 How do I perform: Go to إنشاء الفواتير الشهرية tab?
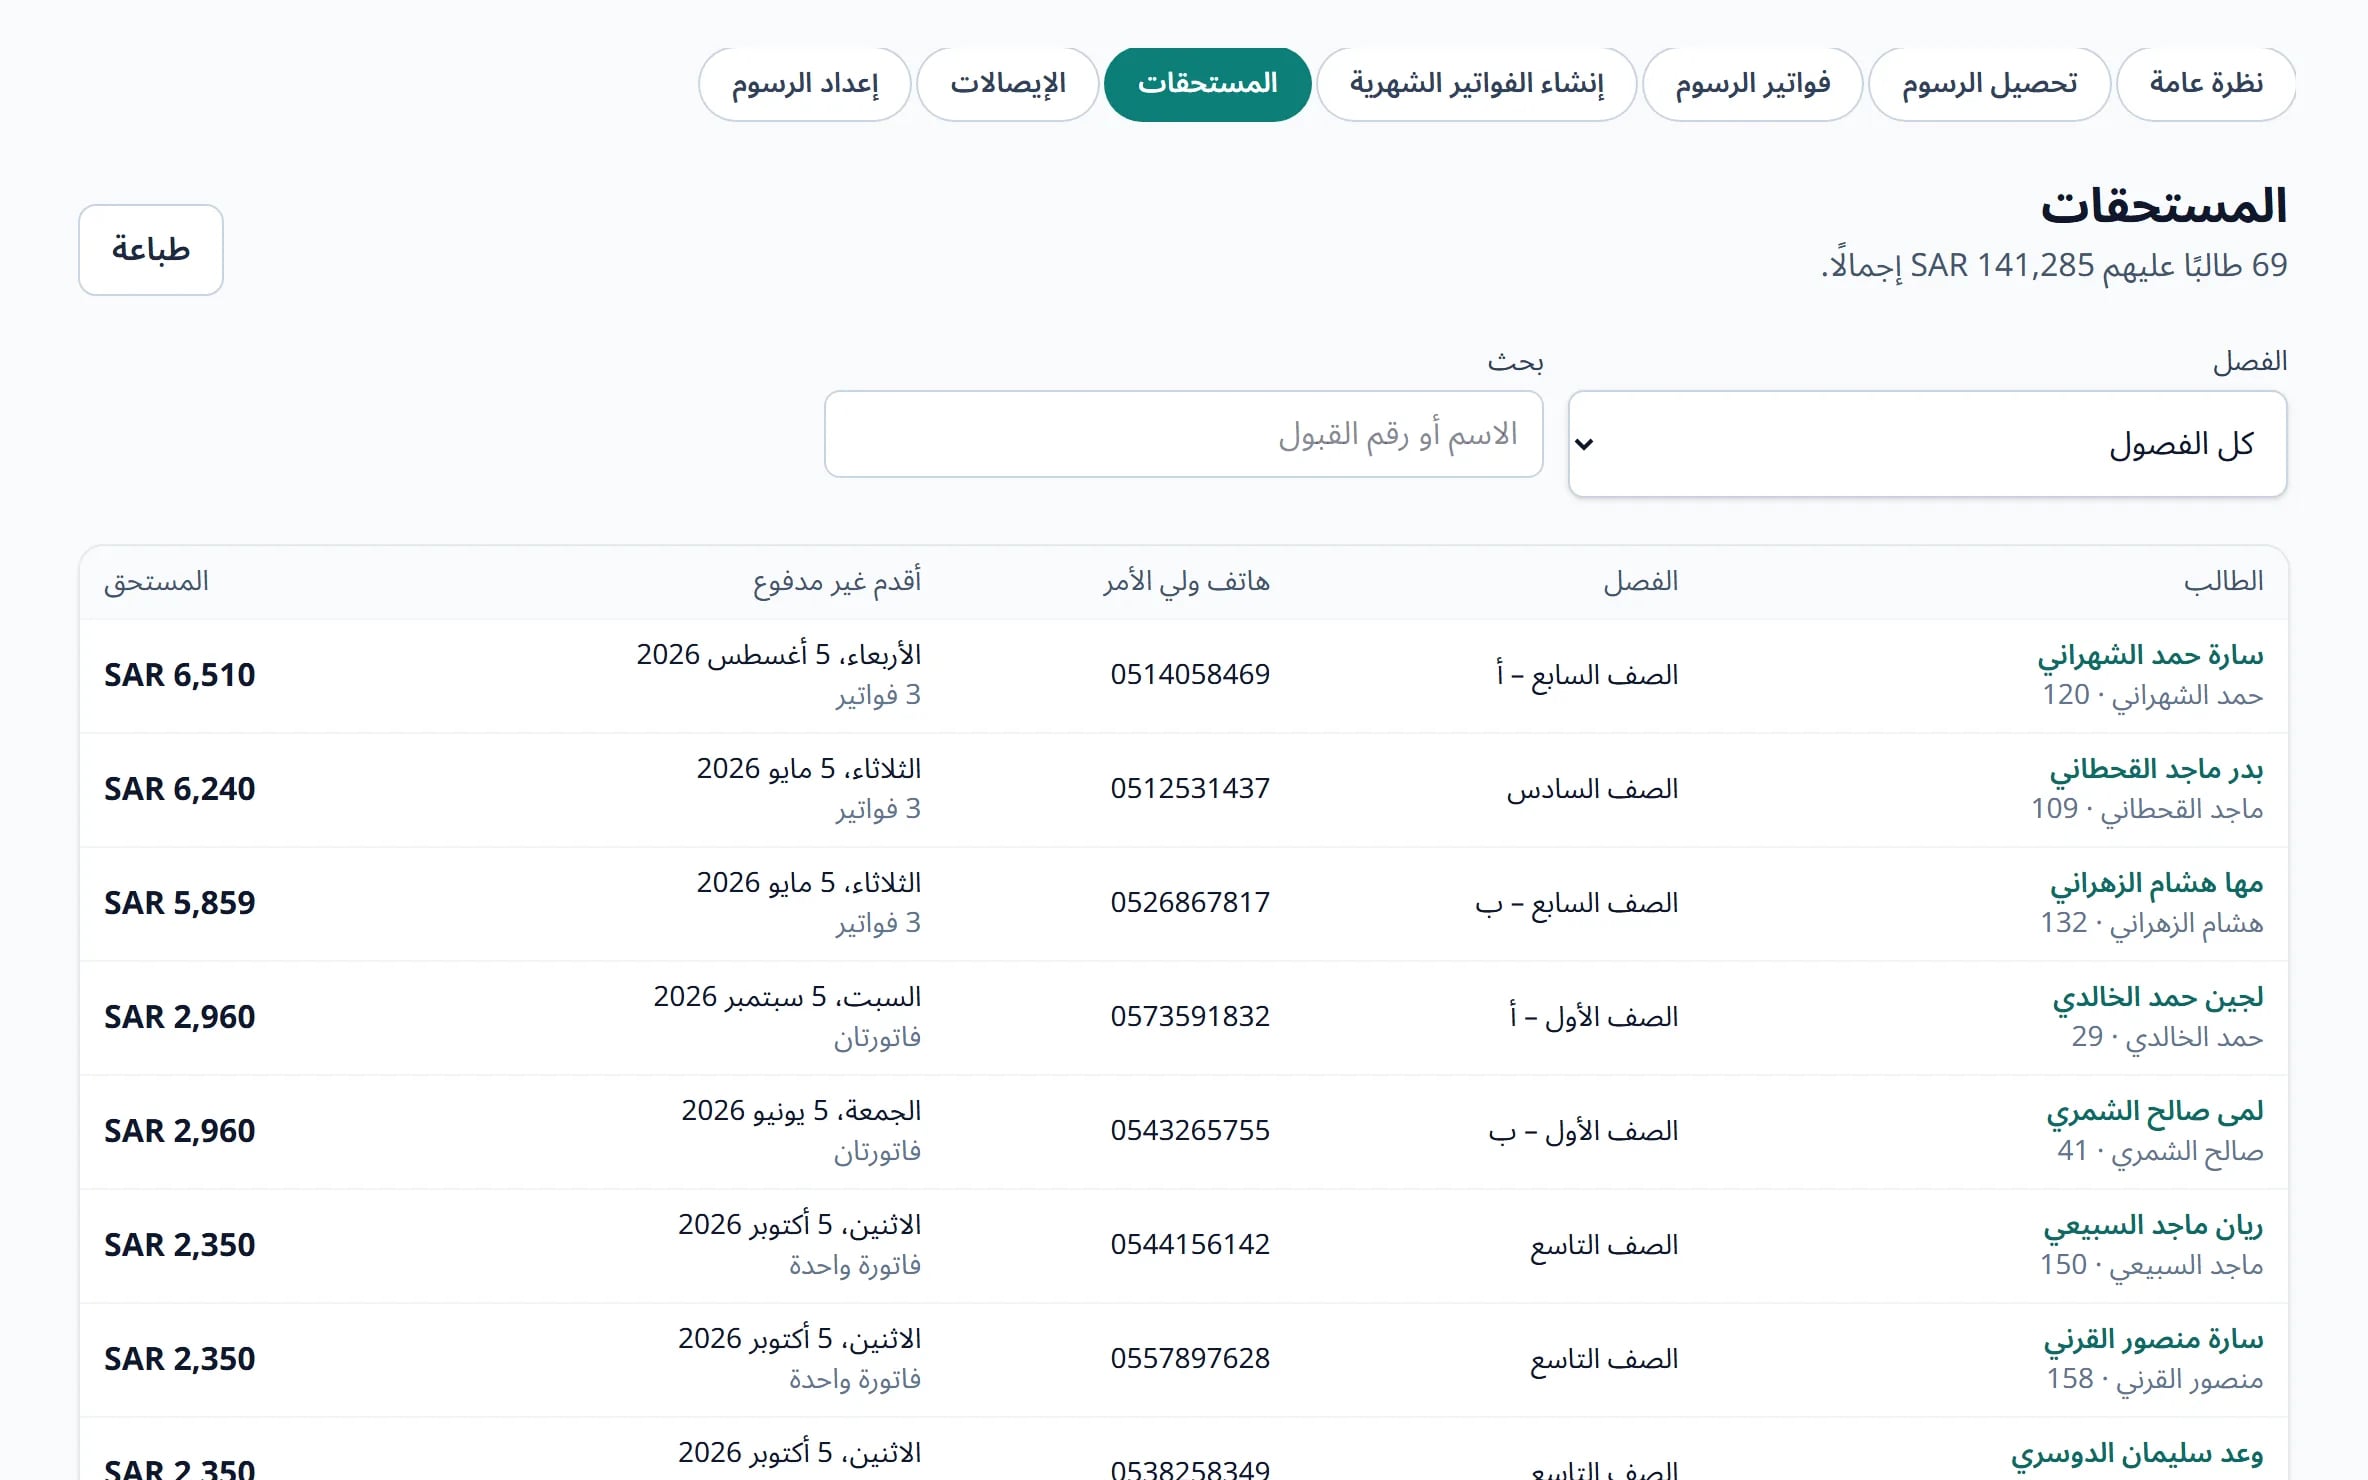click(1477, 84)
